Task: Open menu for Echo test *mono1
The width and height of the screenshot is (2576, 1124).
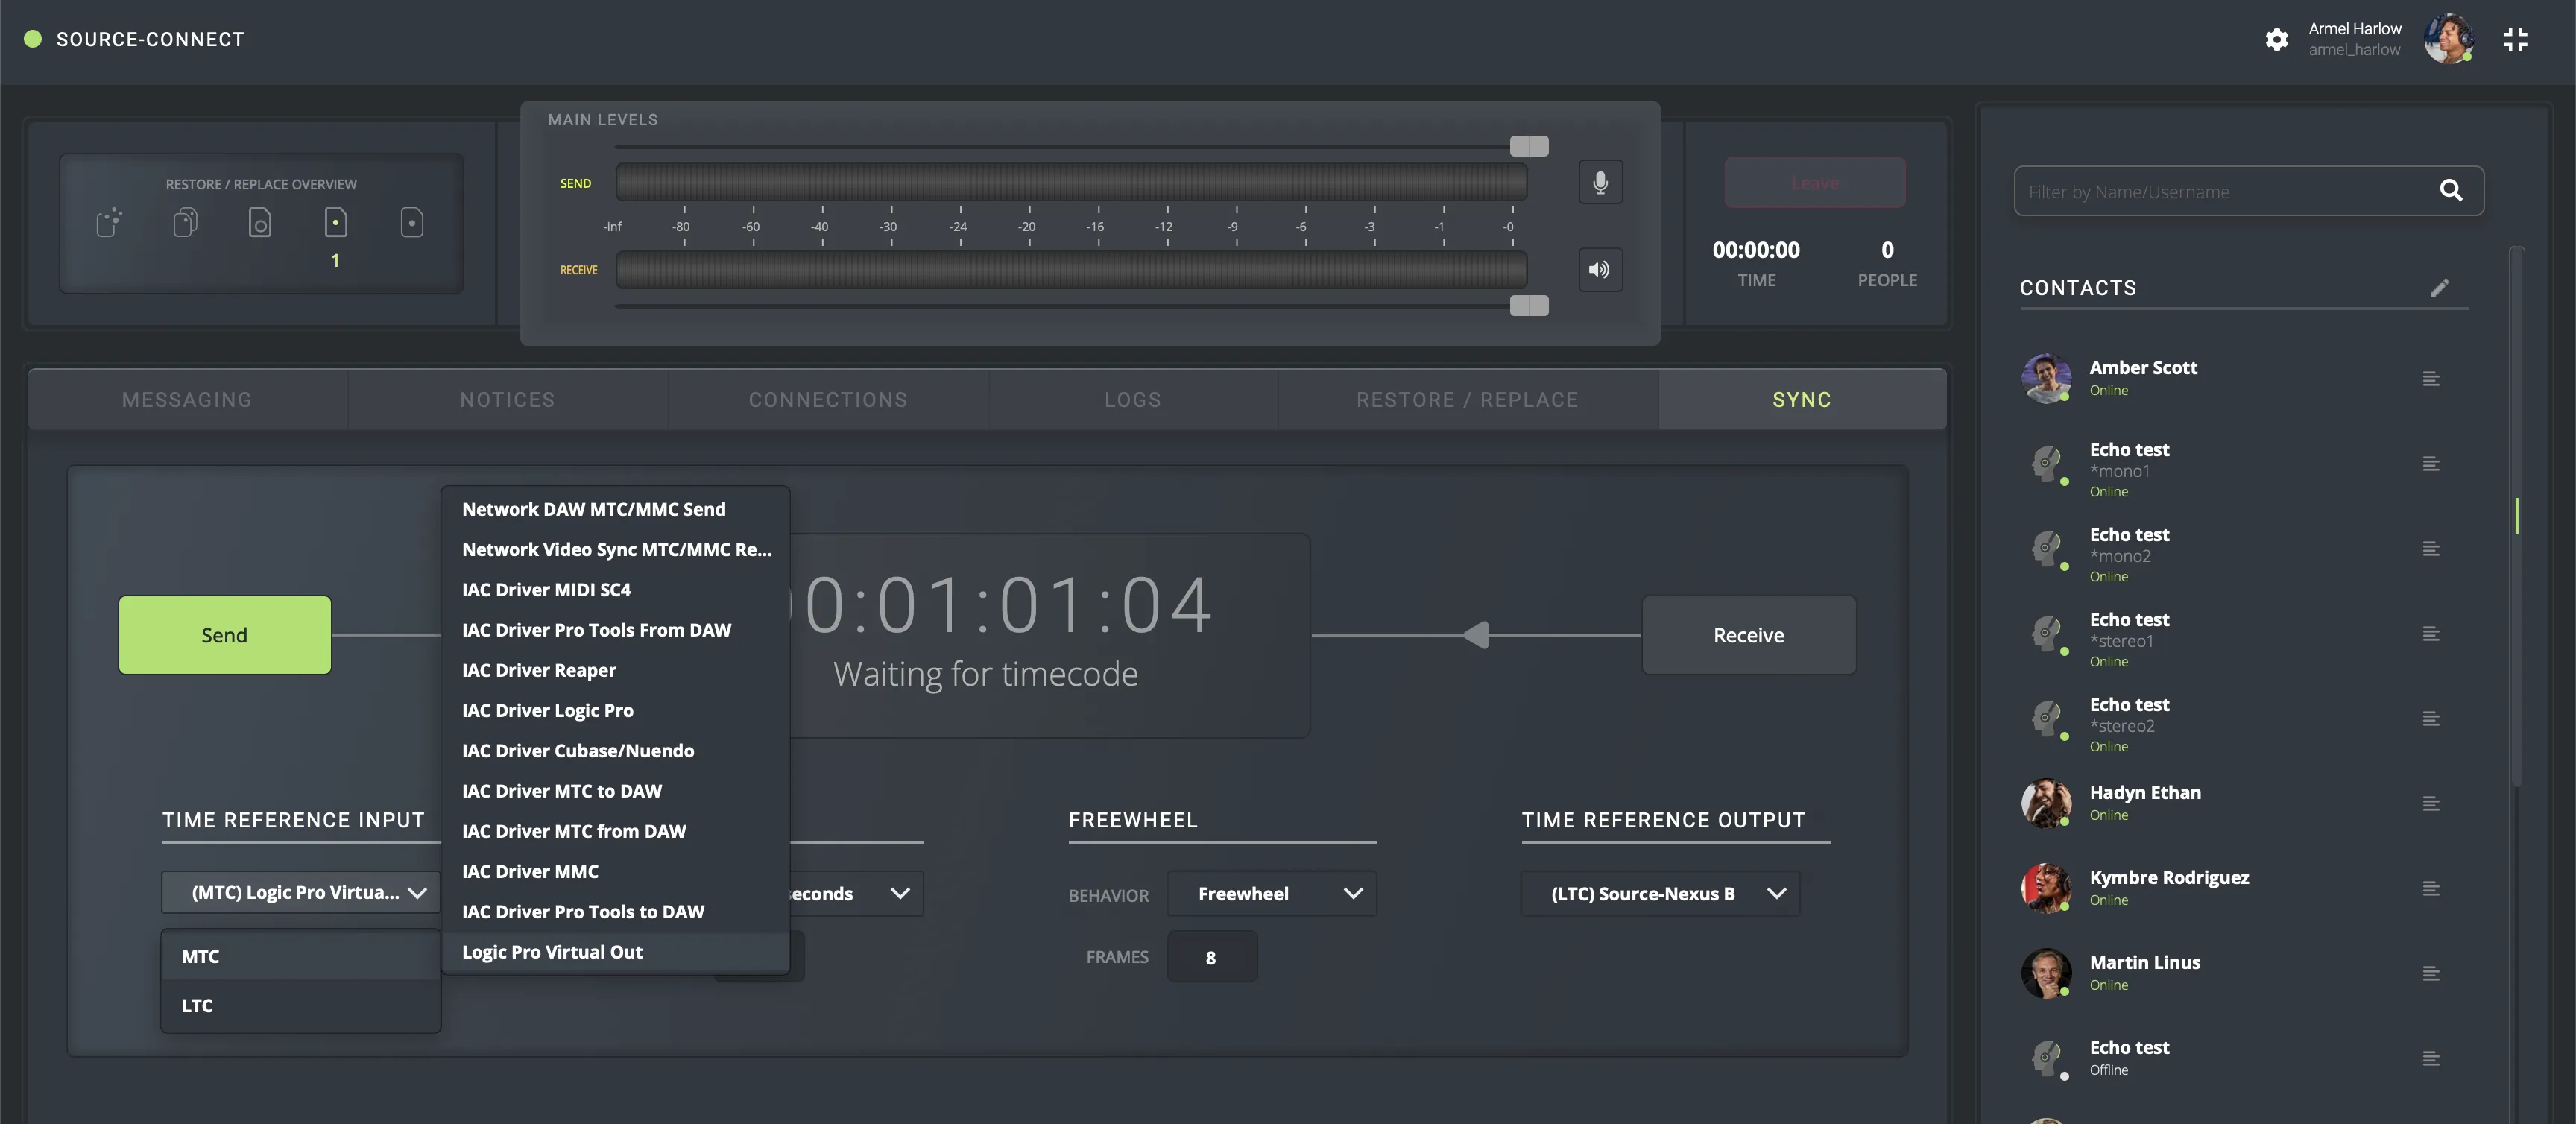Action: [x=2431, y=464]
